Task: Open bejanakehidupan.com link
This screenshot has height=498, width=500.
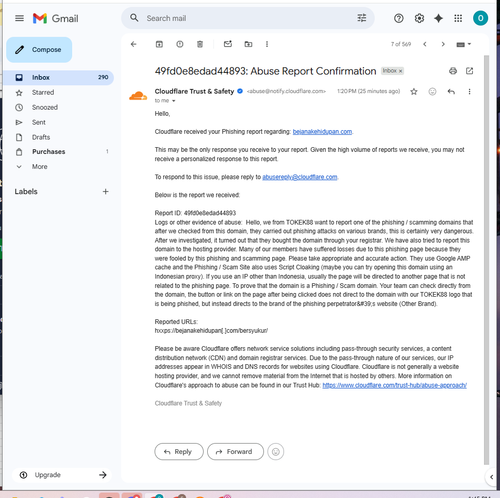Action: (x=322, y=132)
